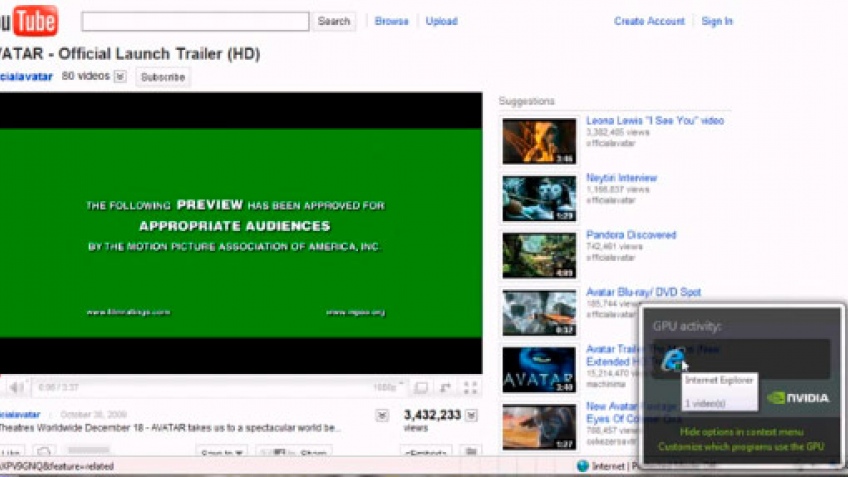Click the Neytiri Interview title link
848x477 pixels.
pyautogui.click(x=621, y=178)
